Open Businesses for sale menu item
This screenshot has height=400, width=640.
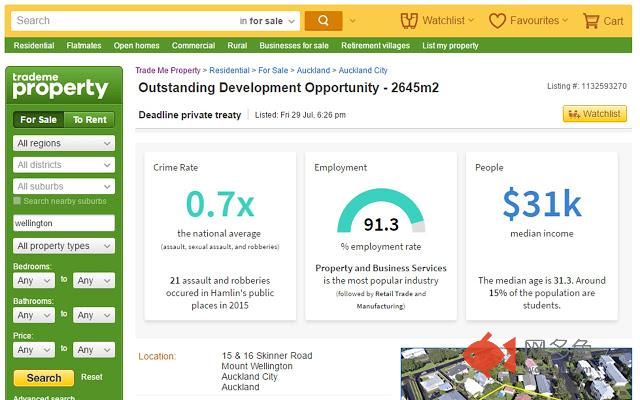click(294, 45)
